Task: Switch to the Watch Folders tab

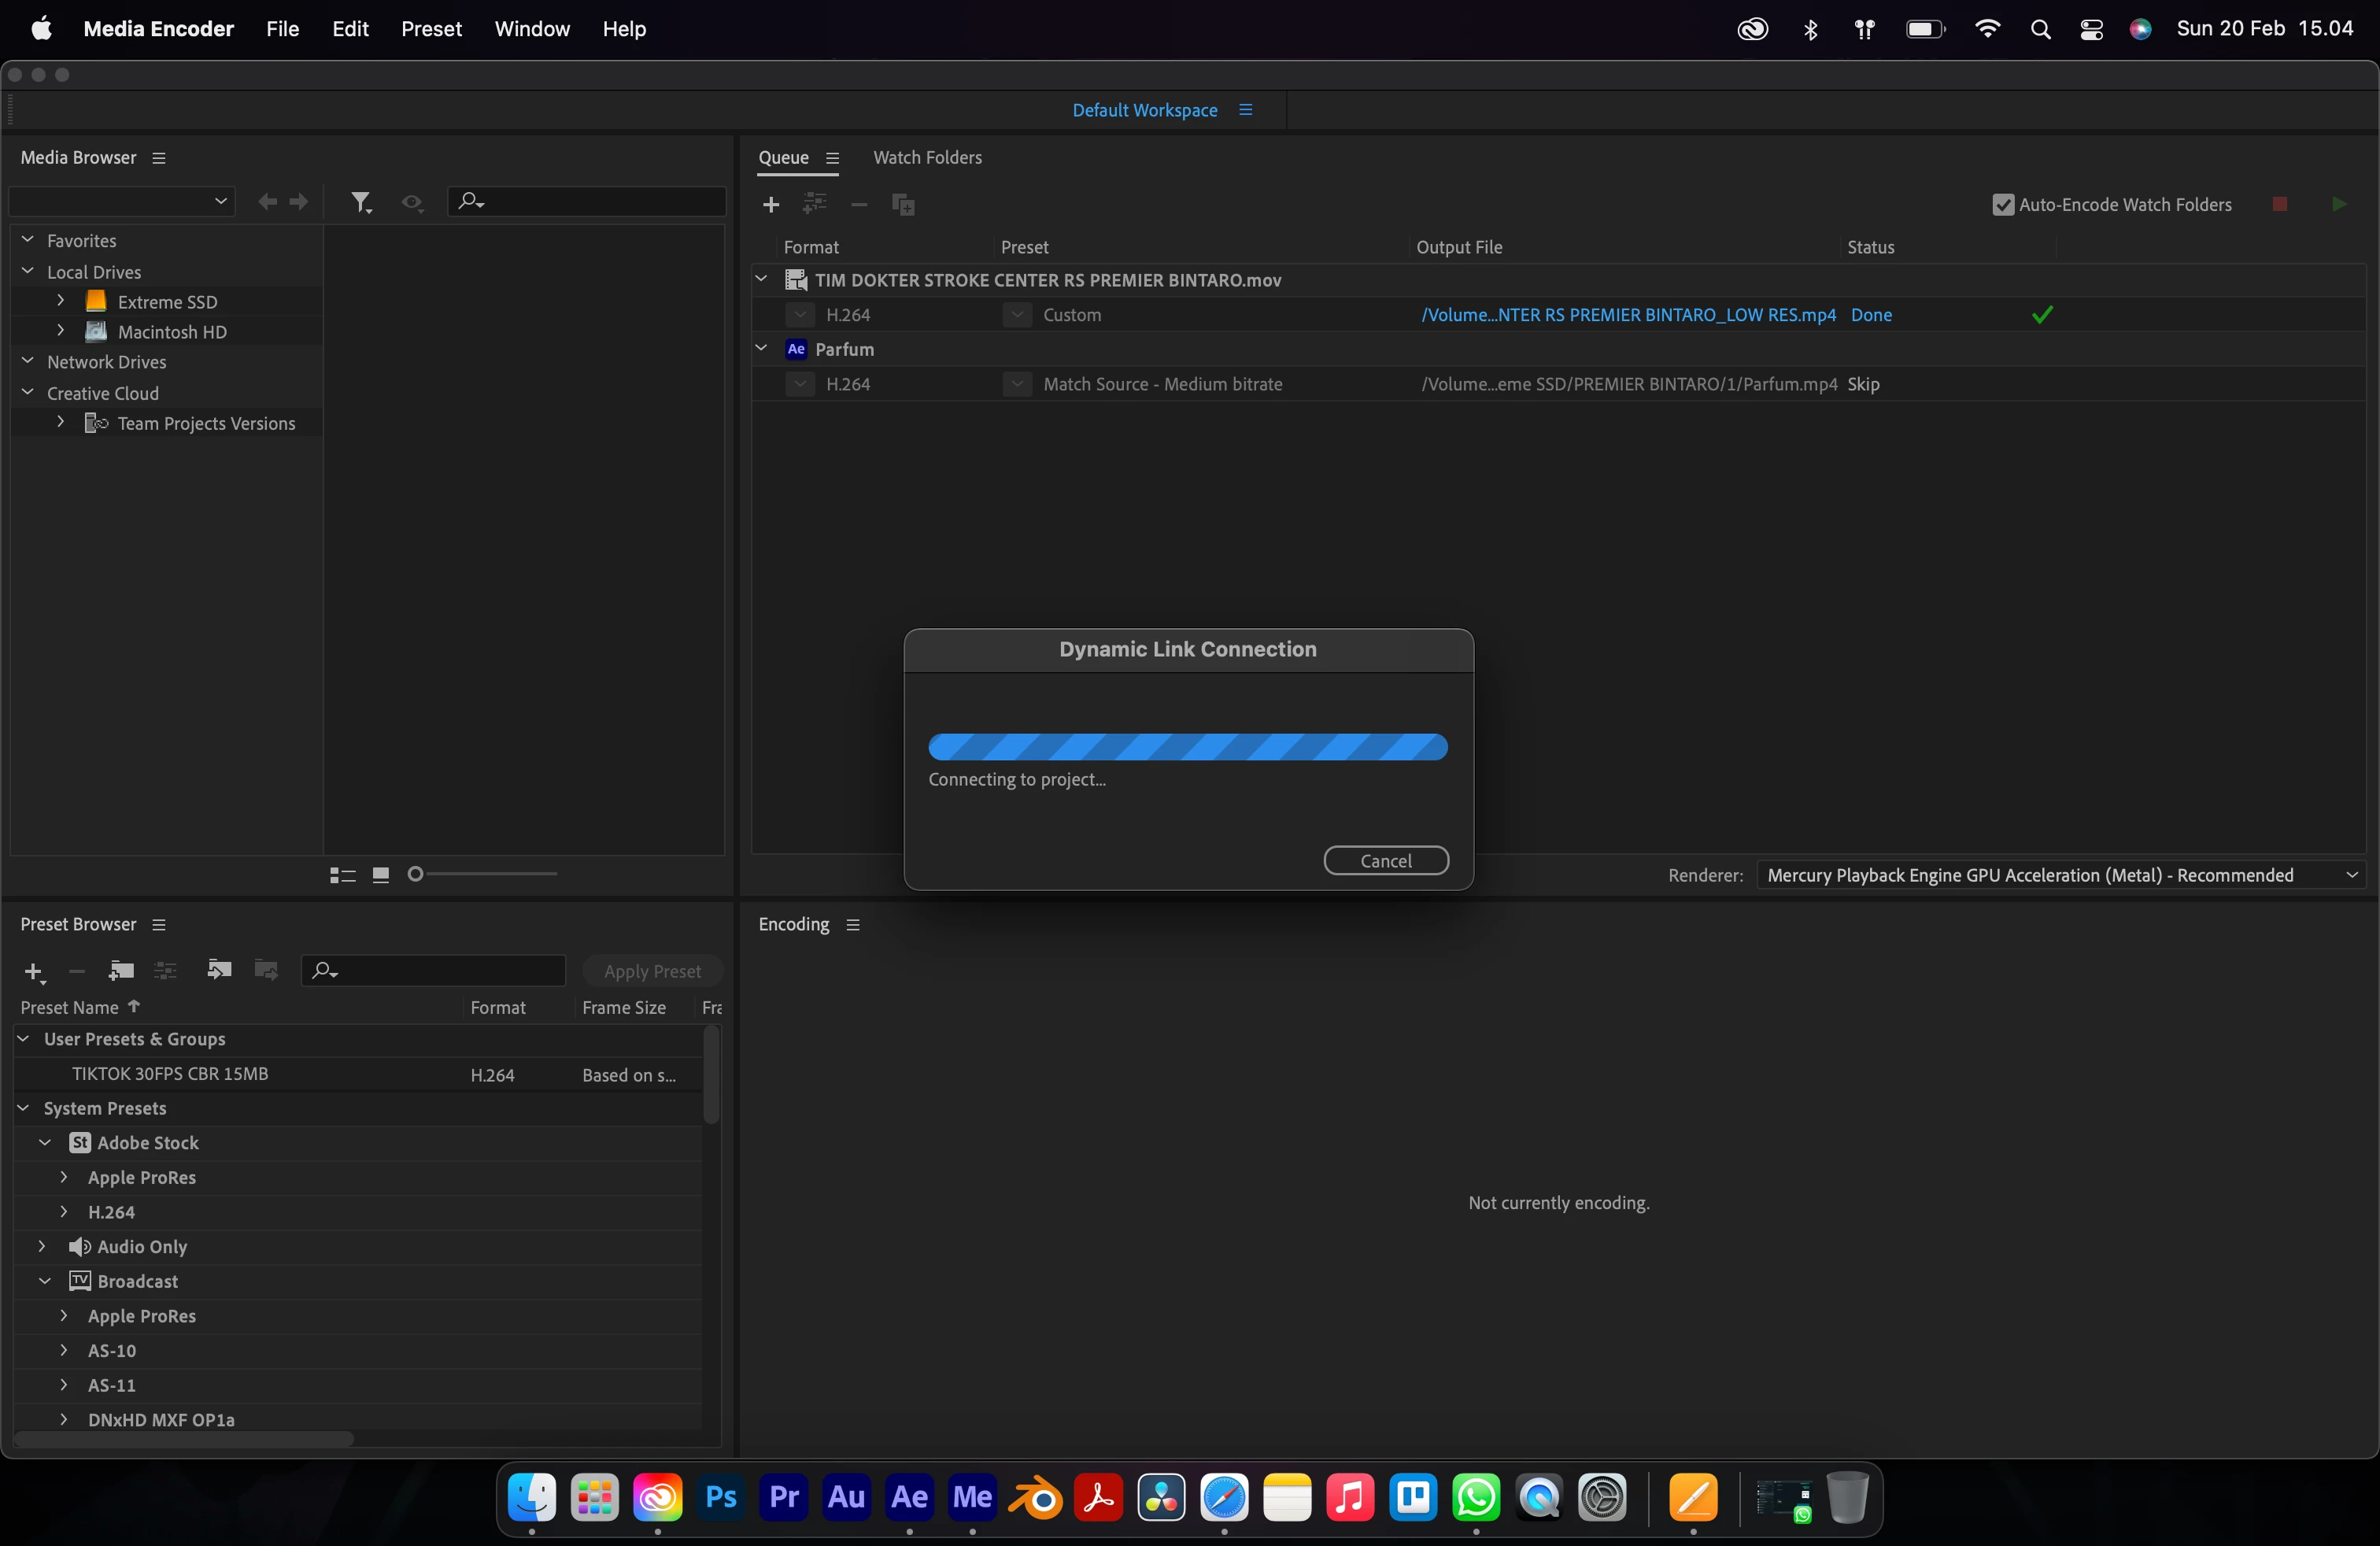Action: point(927,158)
